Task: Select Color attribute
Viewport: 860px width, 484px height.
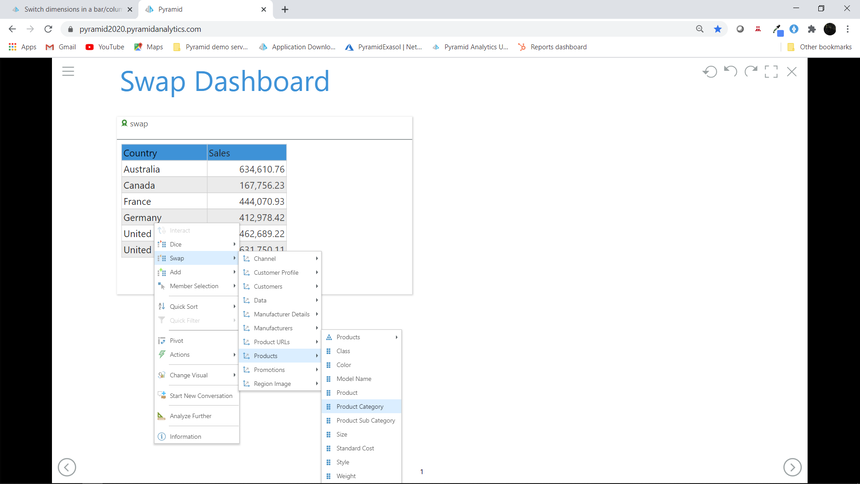Action: (x=361, y=365)
